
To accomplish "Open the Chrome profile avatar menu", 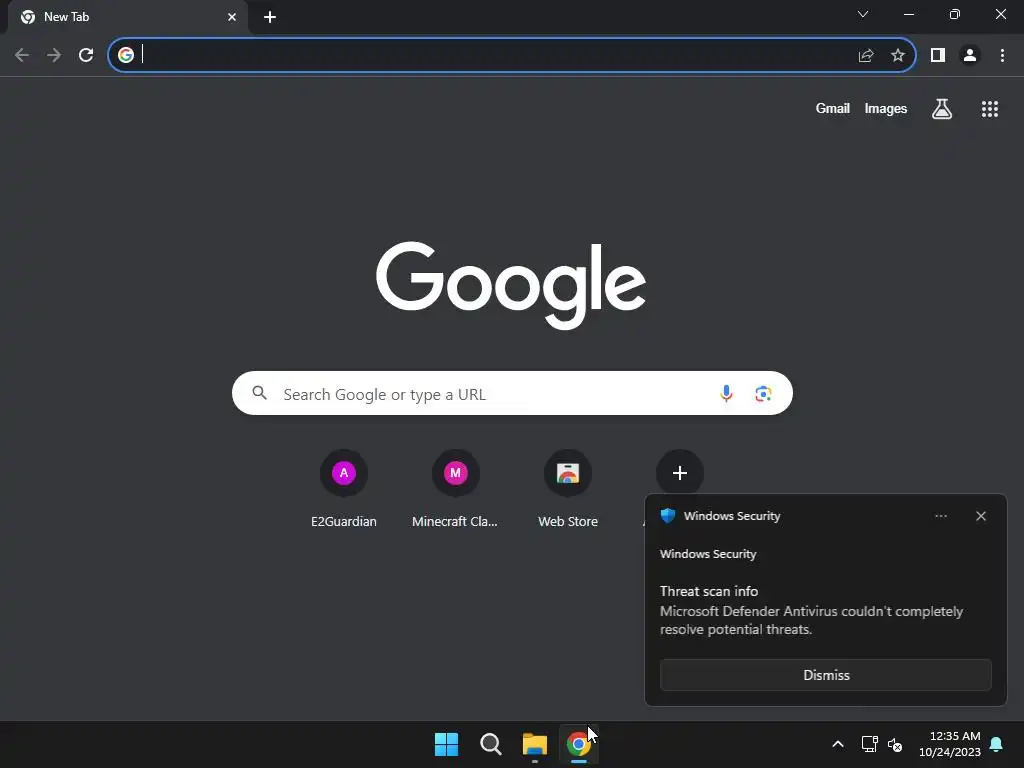I will [970, 56].
